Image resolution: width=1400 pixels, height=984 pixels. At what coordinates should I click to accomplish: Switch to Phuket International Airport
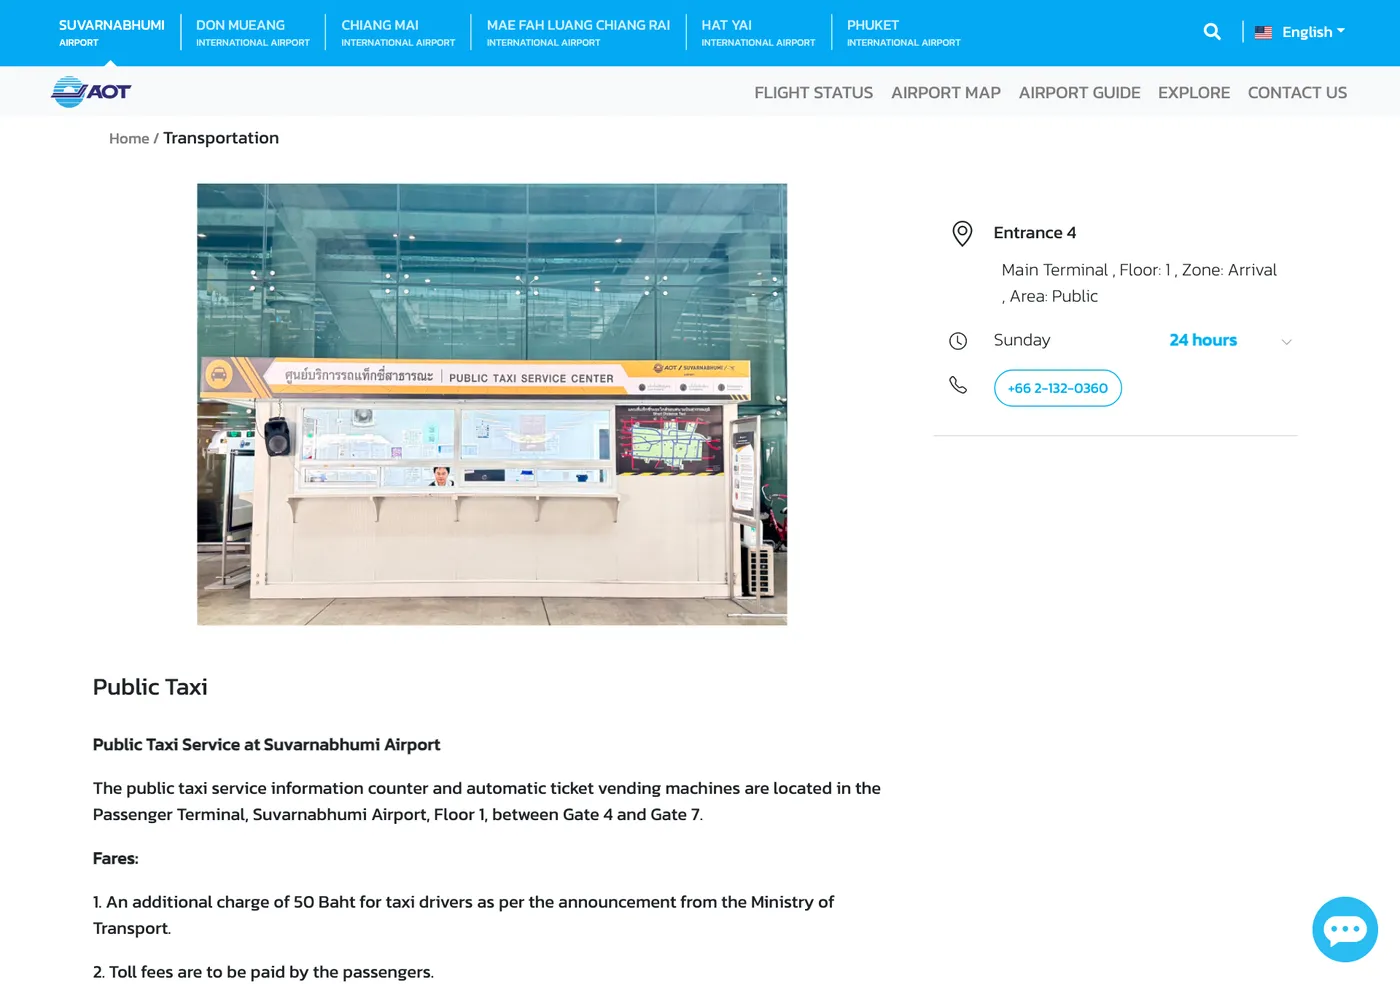pyautogui.click(x=904, y=32)
